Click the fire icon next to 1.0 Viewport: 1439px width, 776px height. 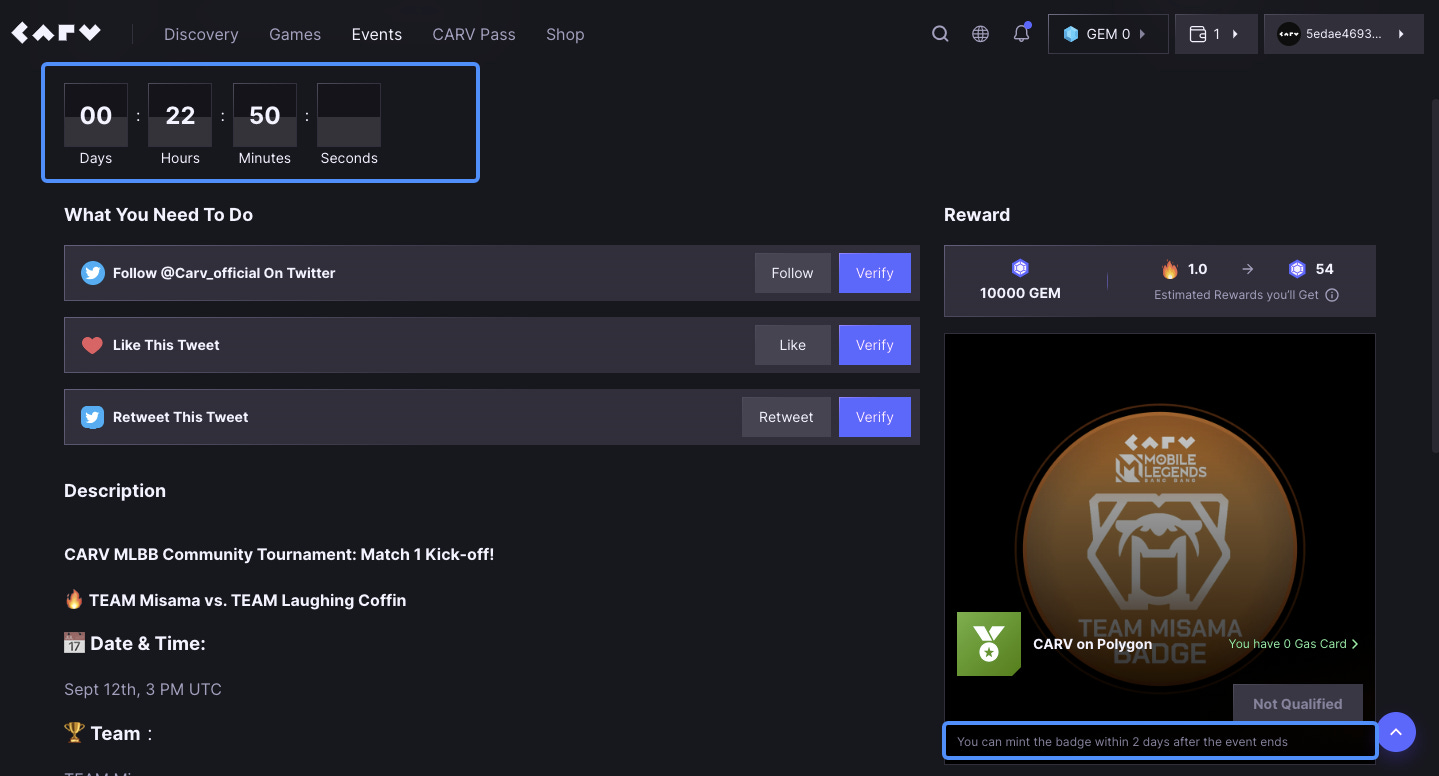(x=1170, y=269)
